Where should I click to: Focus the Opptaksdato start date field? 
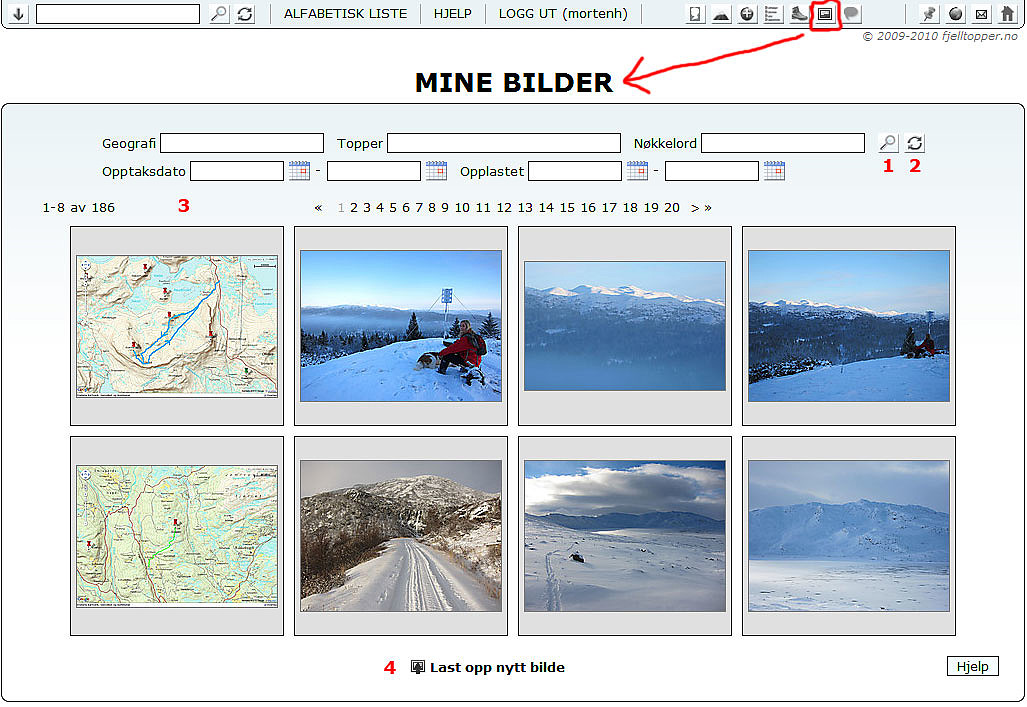[237, 171]
